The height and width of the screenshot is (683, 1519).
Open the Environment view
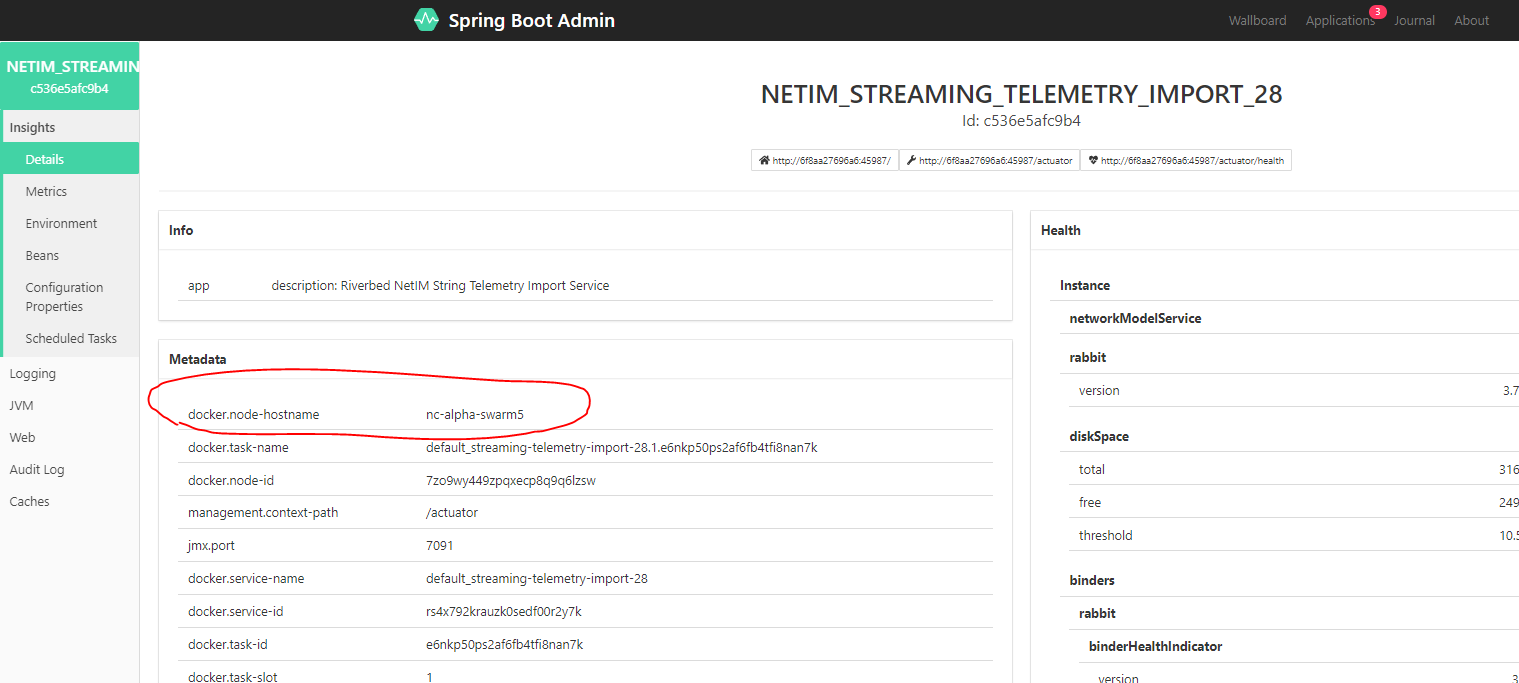(61, 223)
